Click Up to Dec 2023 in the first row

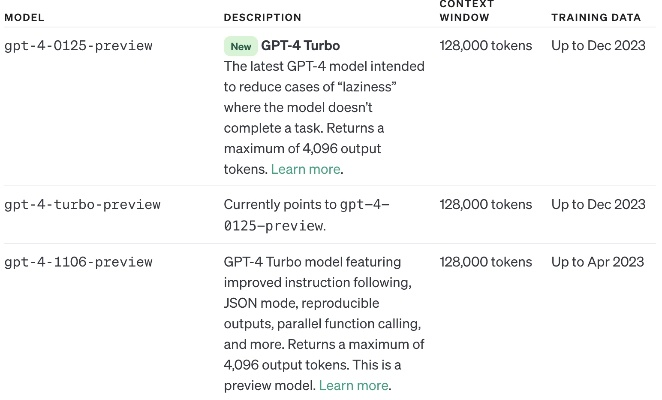click(598, 46)
